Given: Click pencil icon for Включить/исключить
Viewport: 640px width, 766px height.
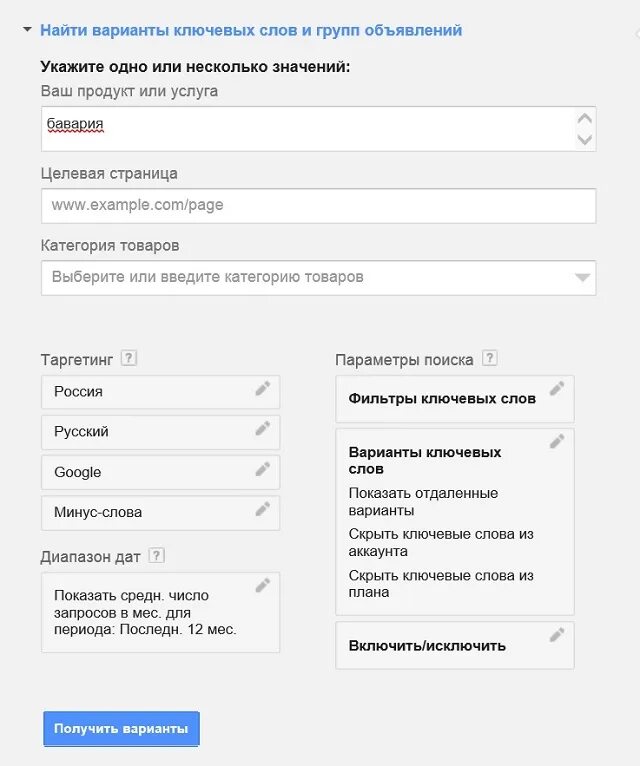Looking at the screenshot, I should click(x=557, y=635).
